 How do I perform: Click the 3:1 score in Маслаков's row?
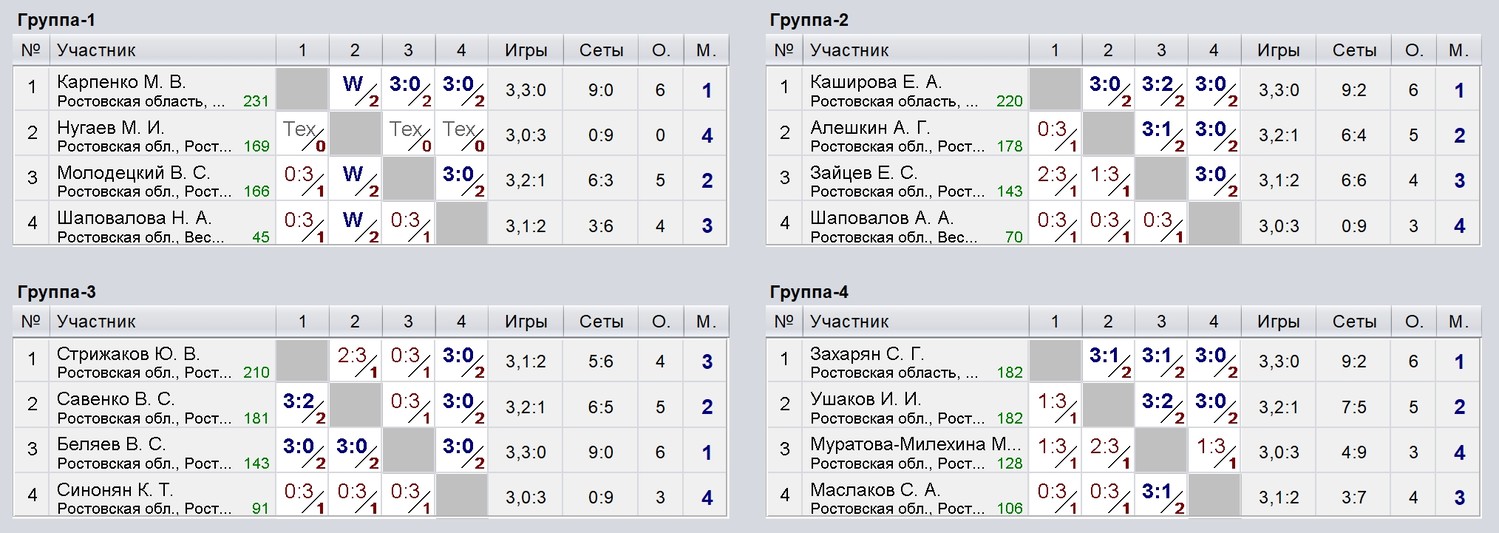(x=1161, y=497)
